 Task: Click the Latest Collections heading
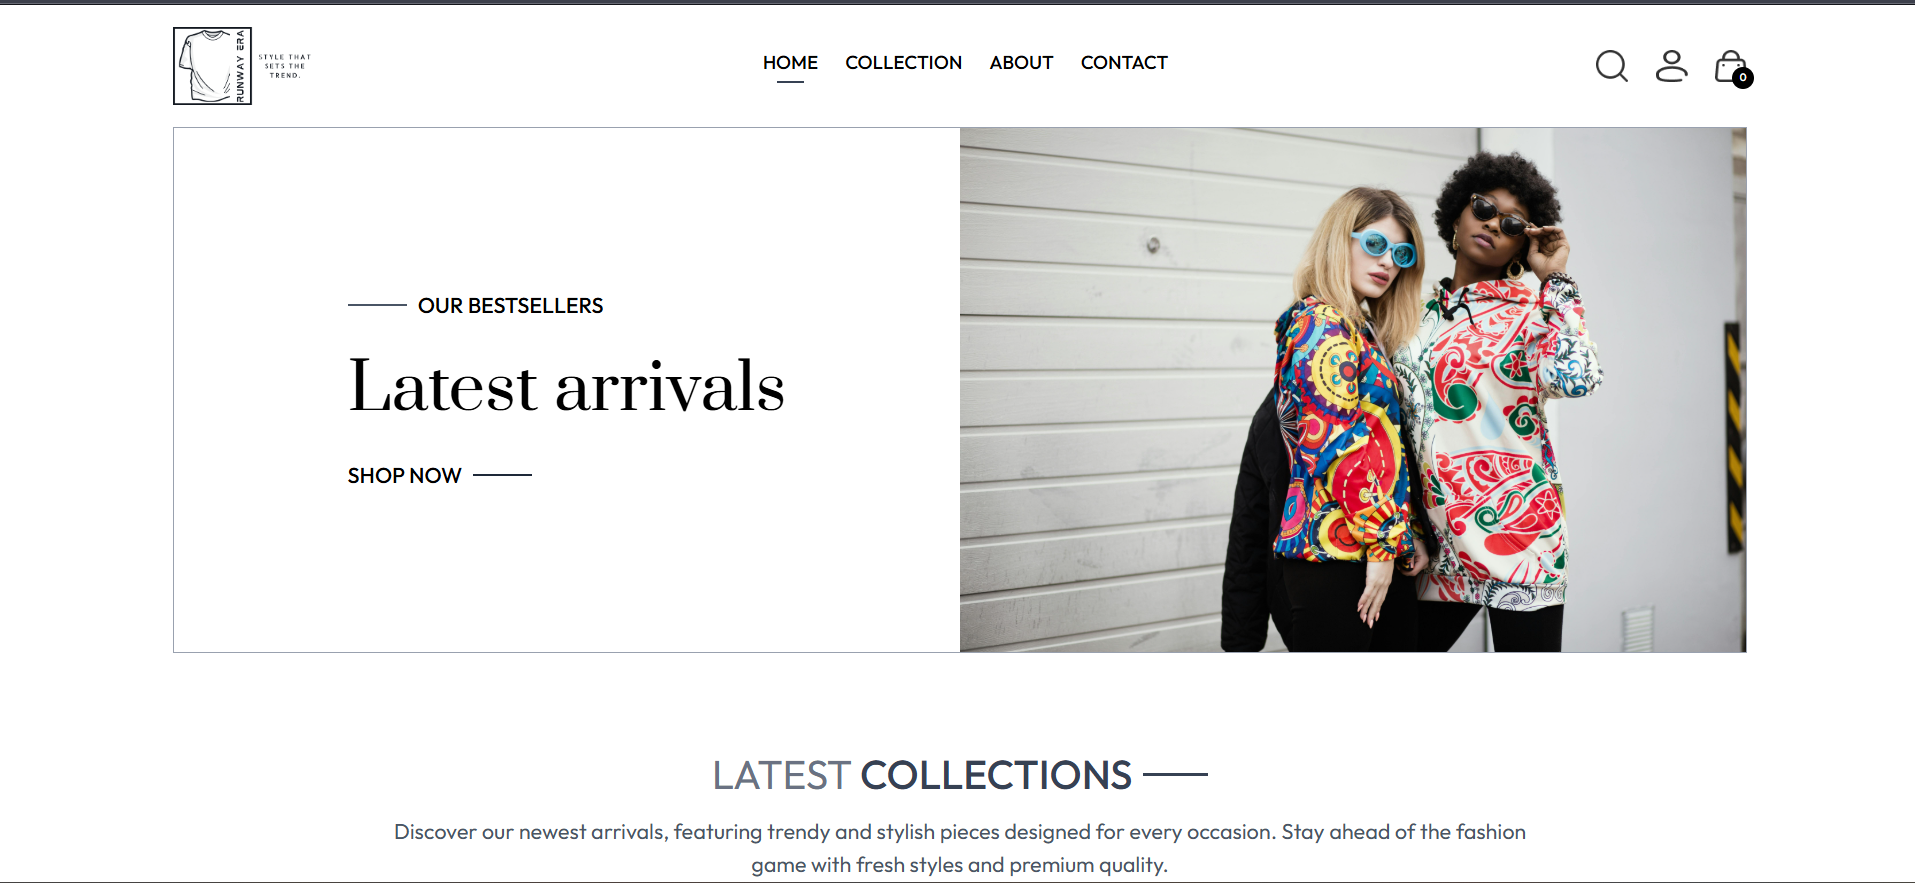(x=921, y=775)
